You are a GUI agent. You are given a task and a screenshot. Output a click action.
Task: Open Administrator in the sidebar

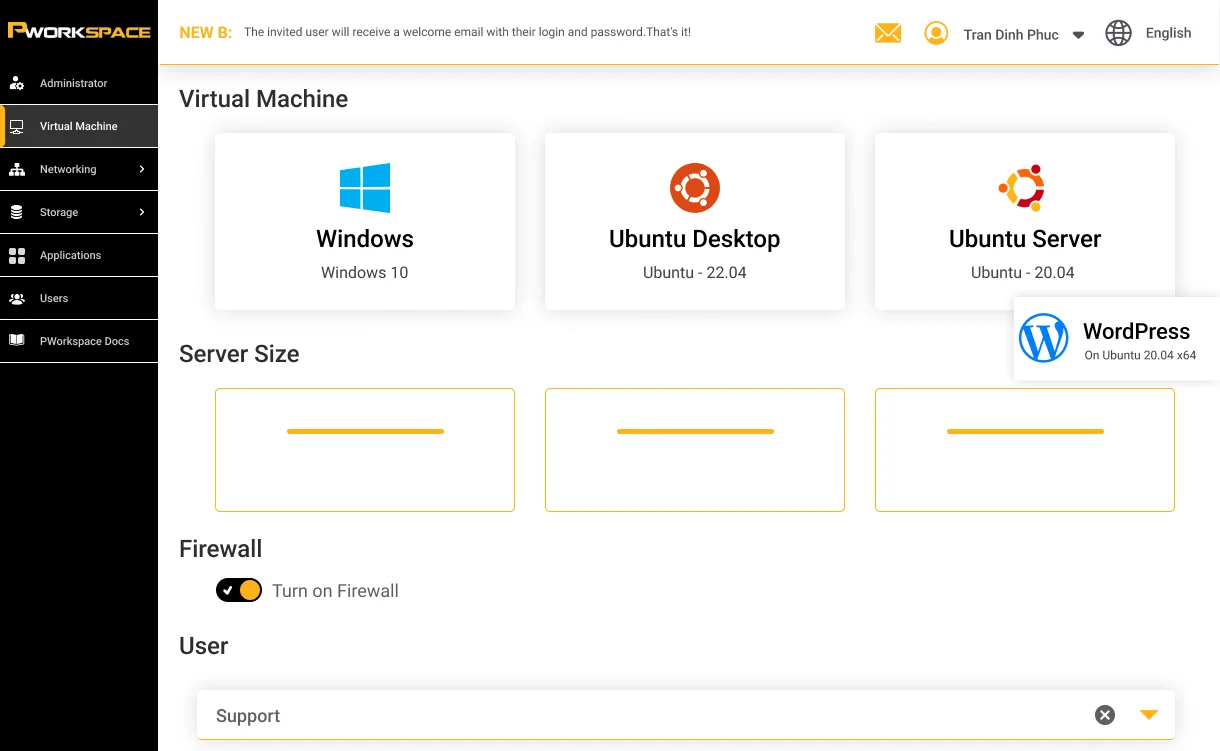[x=73, y=83]
